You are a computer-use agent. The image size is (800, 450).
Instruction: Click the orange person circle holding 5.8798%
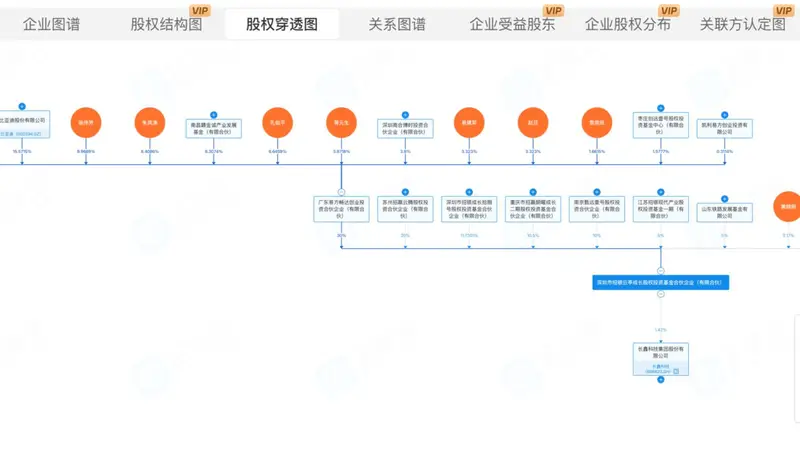341,122
